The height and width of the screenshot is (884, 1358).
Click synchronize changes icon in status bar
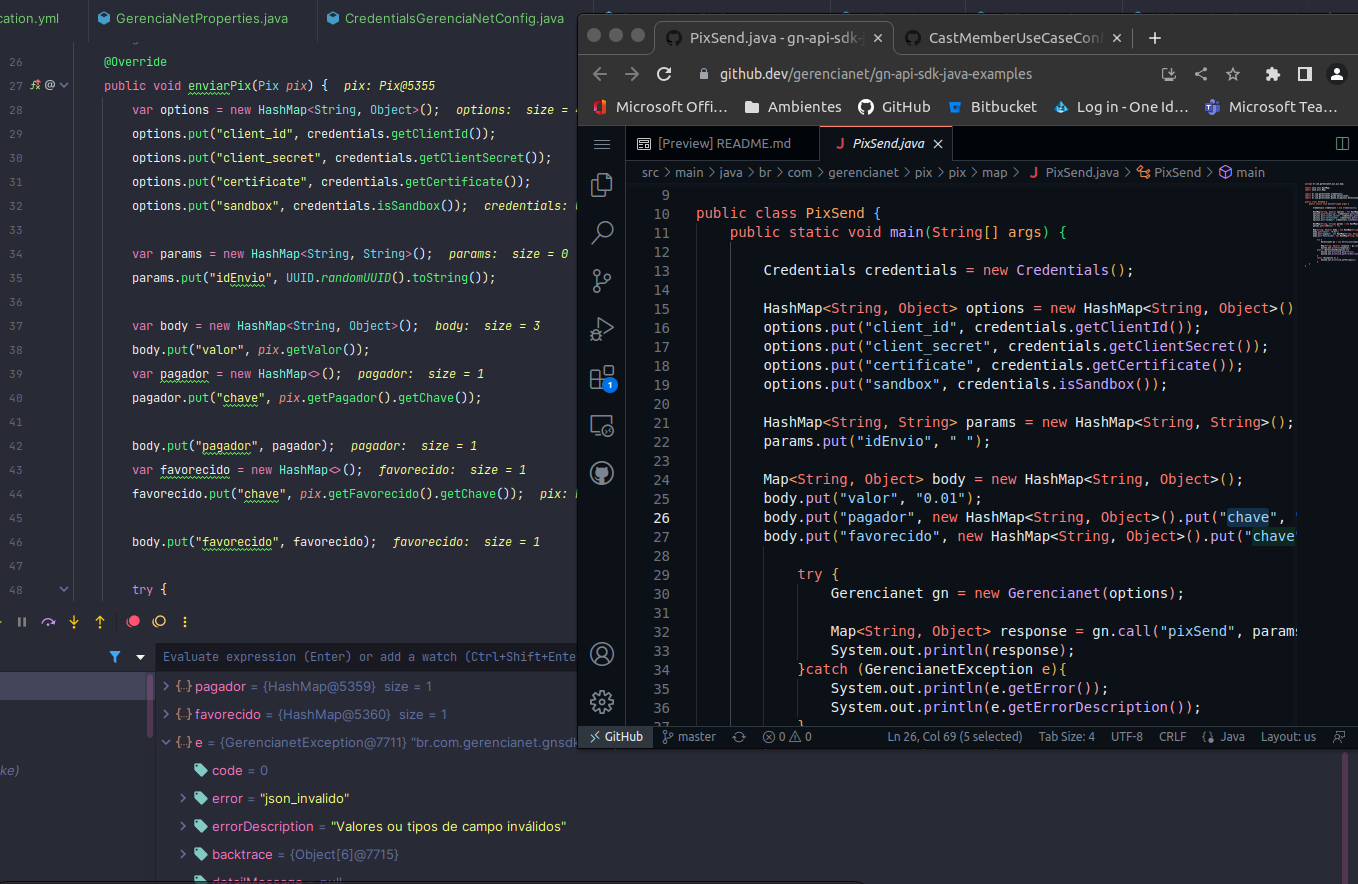pyautogui.click(x=739, y=737)
